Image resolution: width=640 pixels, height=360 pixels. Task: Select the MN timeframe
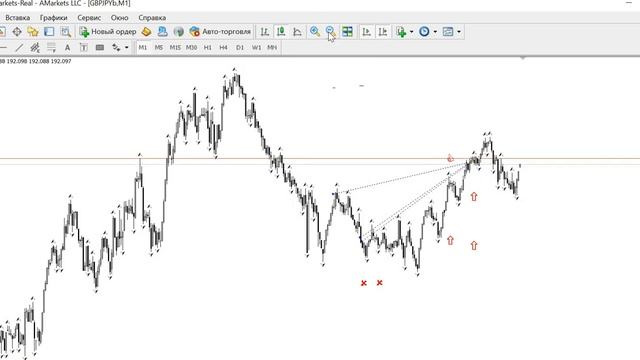tap(272, 48)
